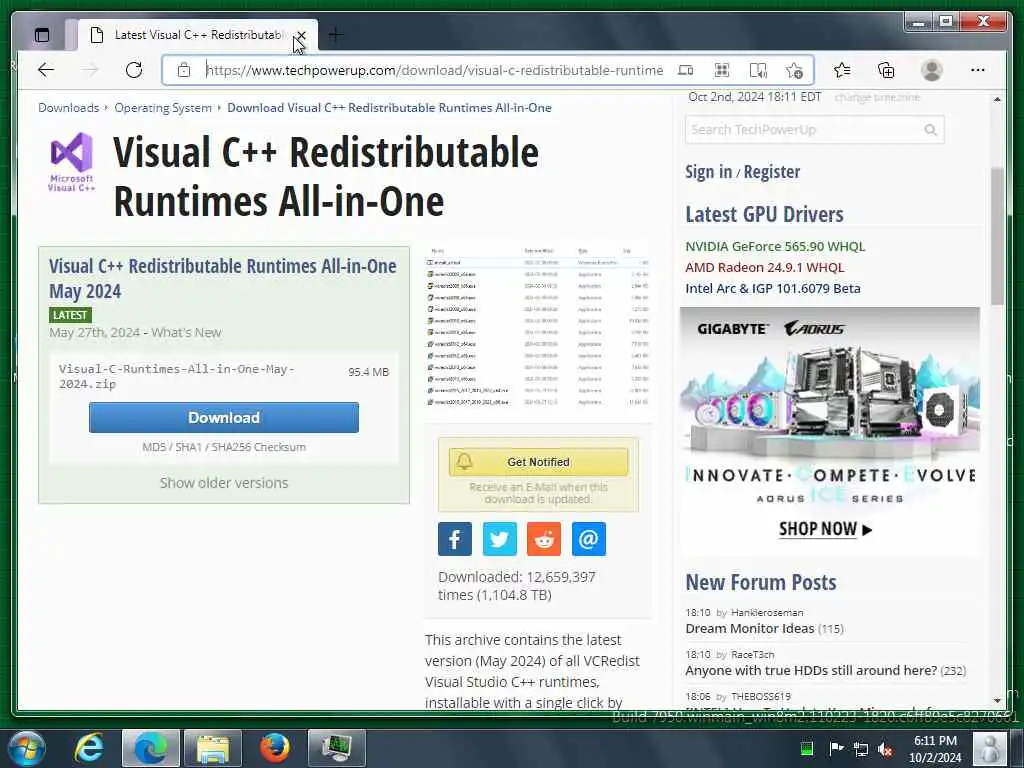Open NVIDIA GeForce 565.90 WHQL driver
This screenshot has height=768, width=1024.
tap(775, 246)
